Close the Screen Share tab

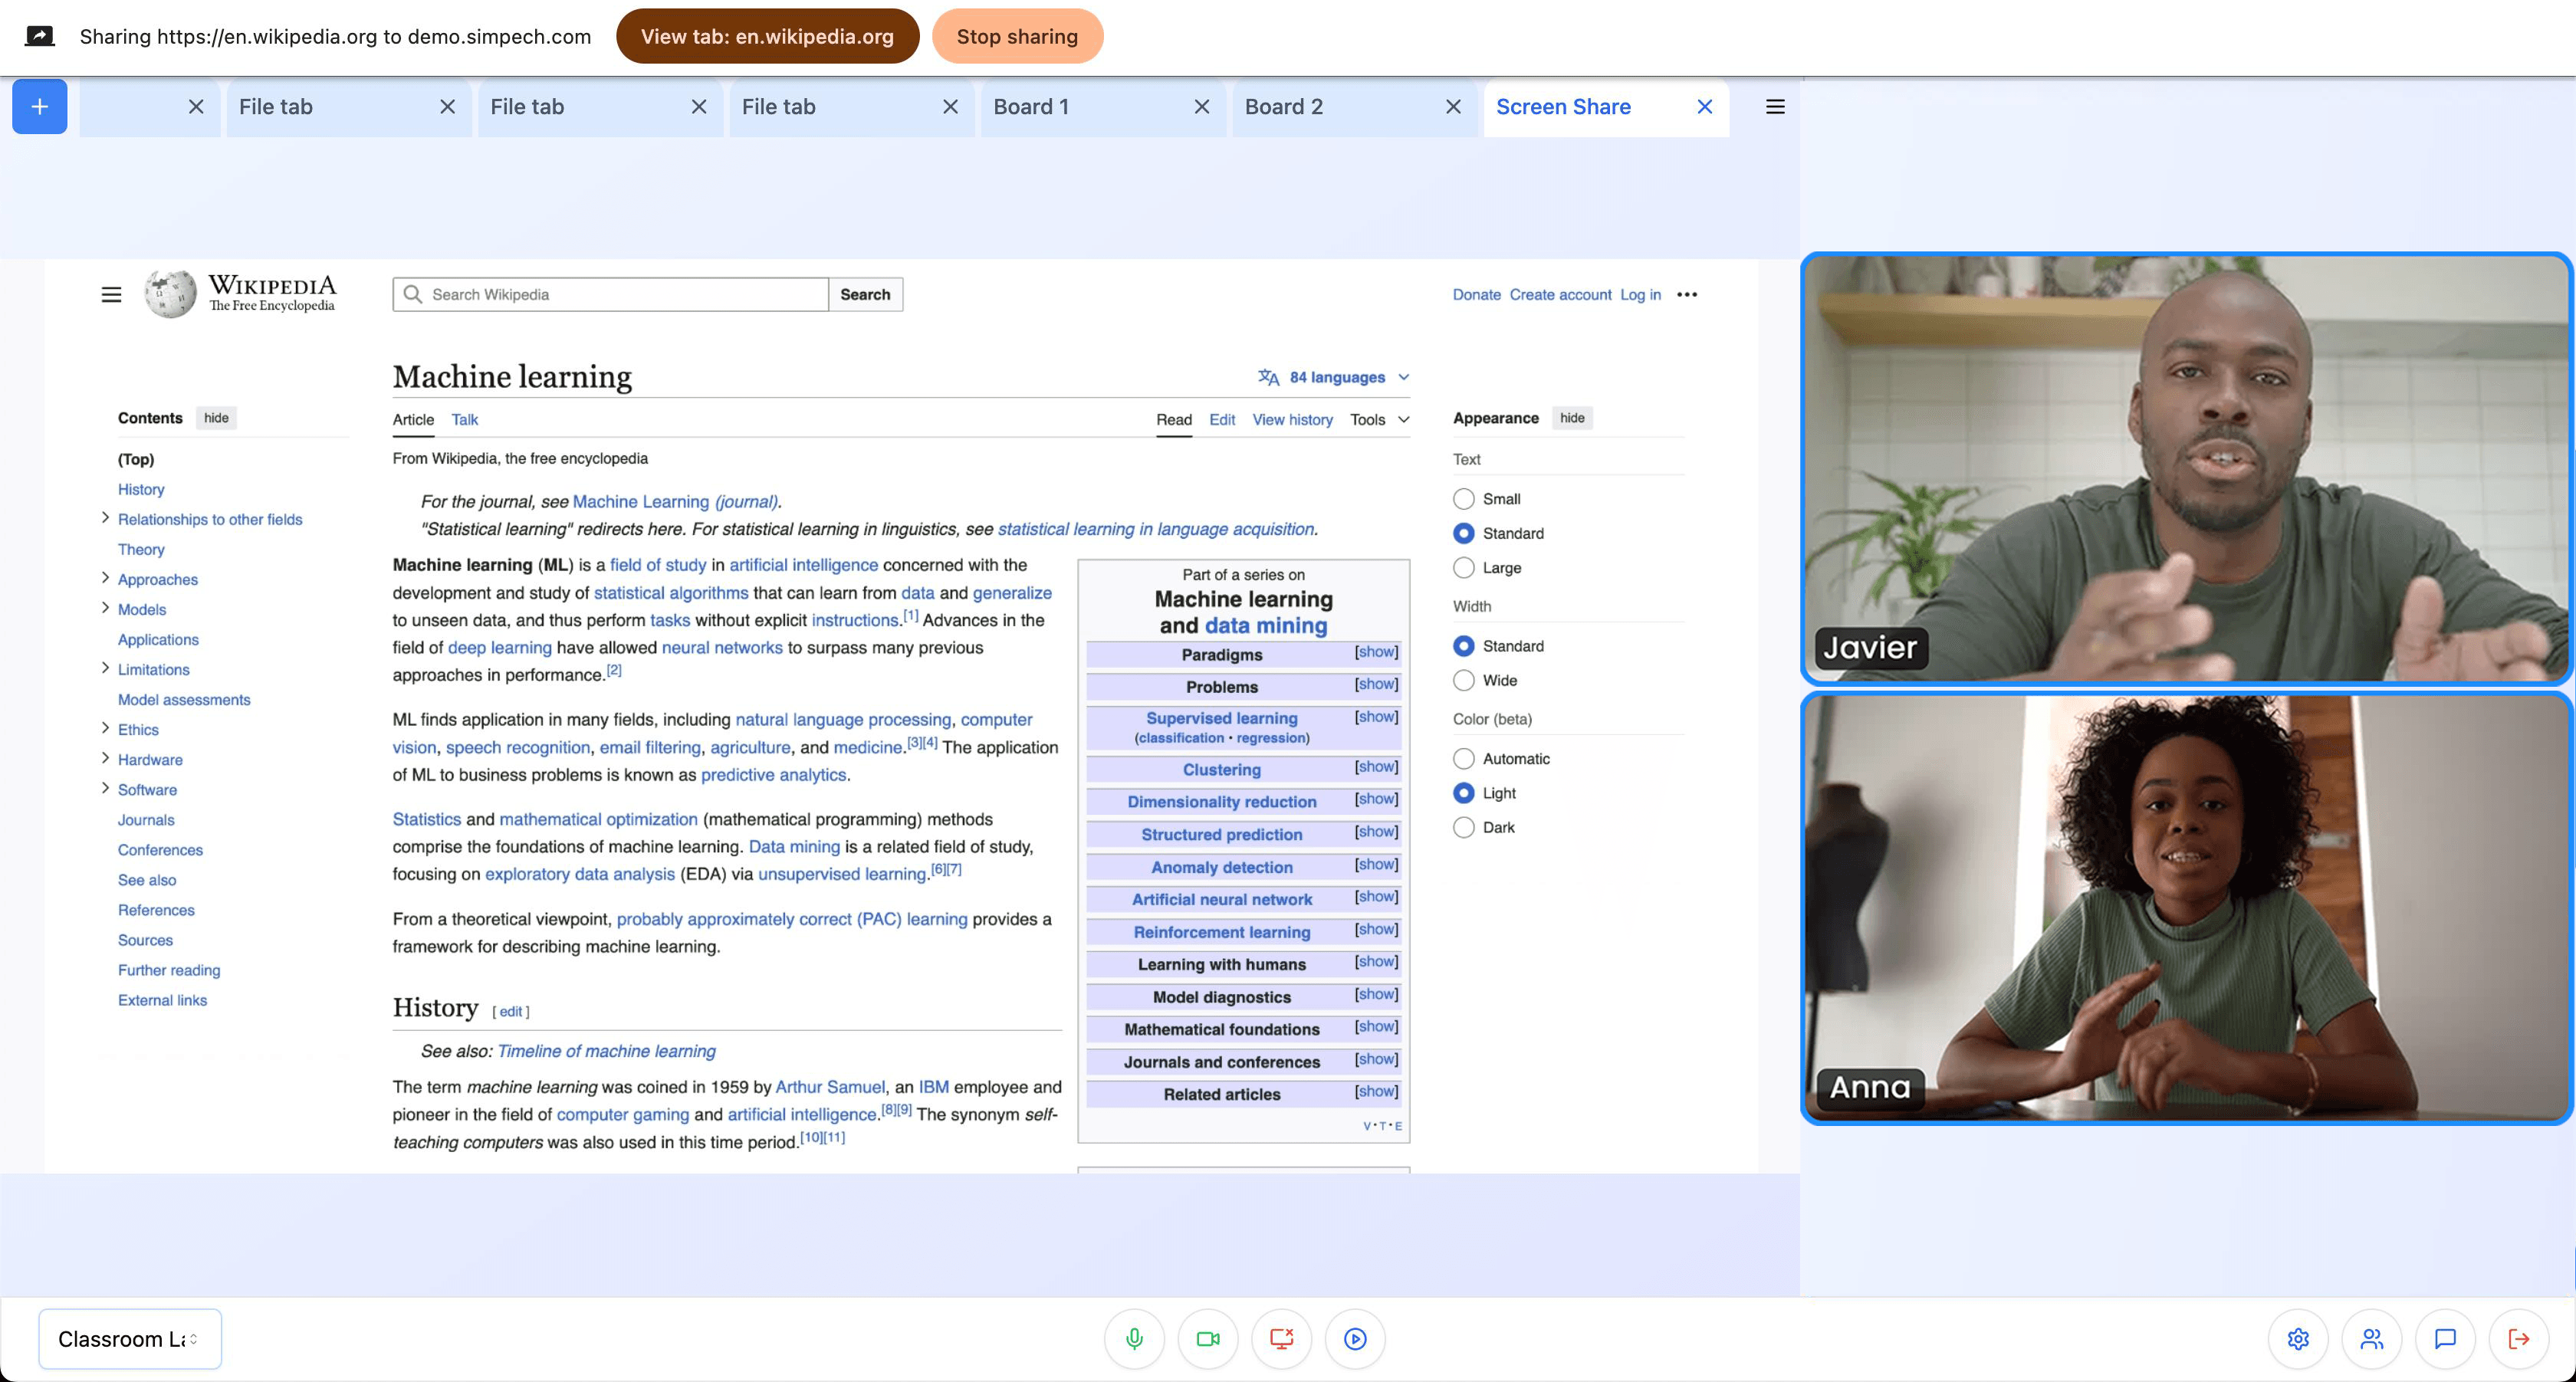pyautogui.click(x=1705, y=106)
